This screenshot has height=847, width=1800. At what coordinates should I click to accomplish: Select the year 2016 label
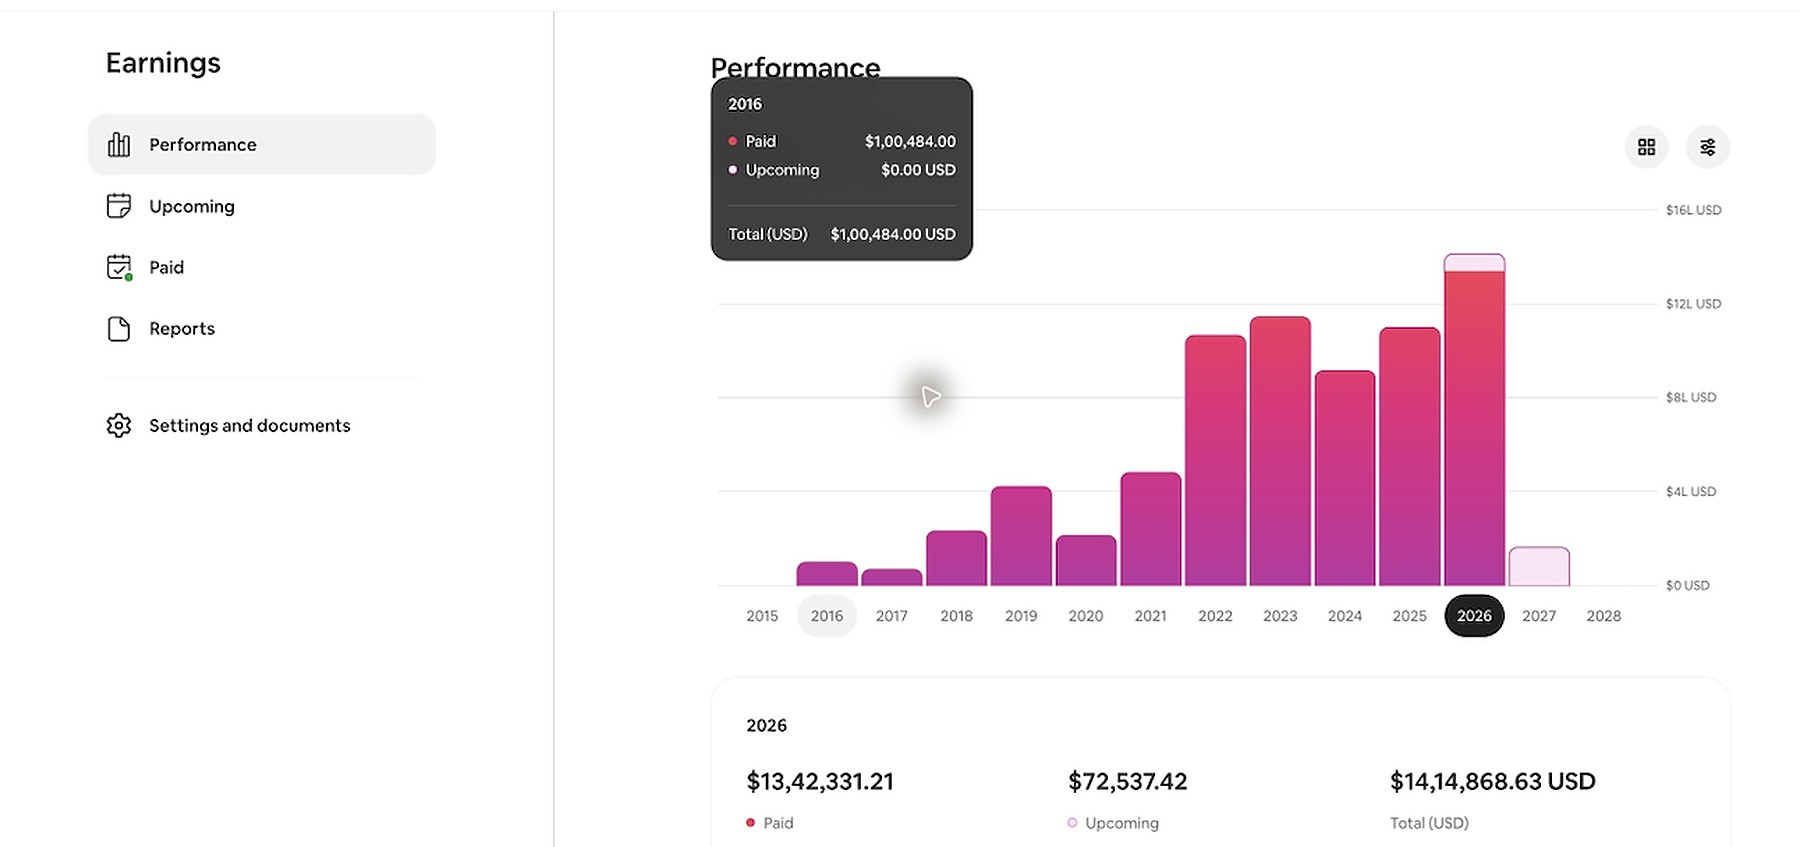point(827,616)
